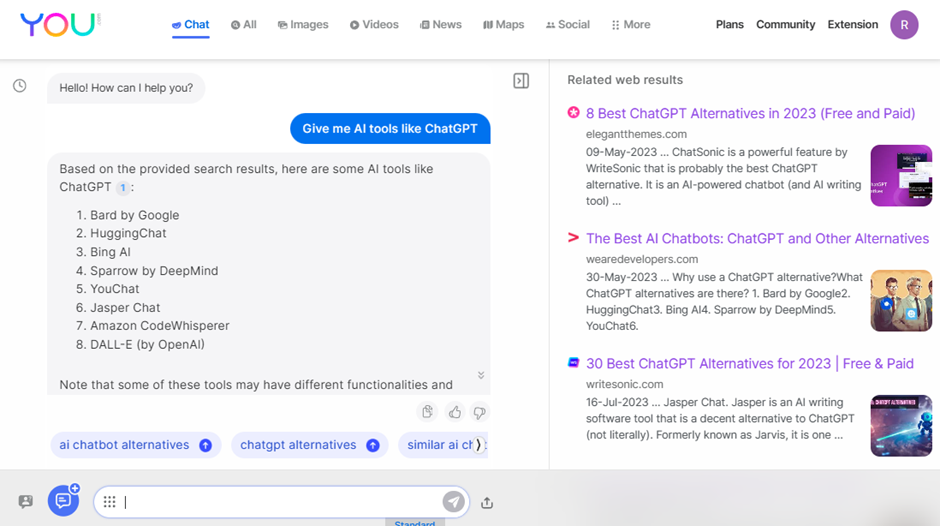Open the user profile avatar R
The width and height of the screenshot is (940, 526).
904,25
